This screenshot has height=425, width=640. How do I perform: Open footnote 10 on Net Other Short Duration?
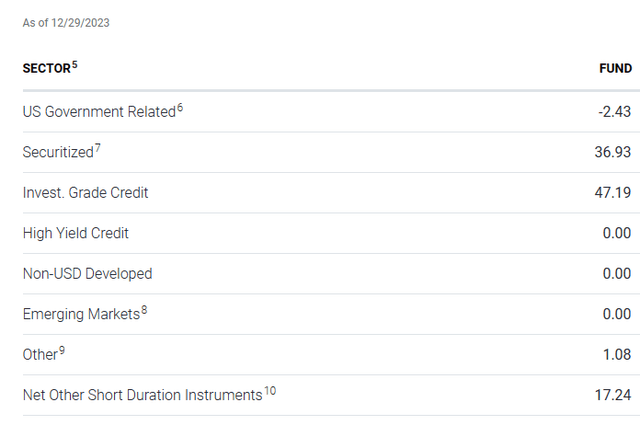tap(270, 391)
